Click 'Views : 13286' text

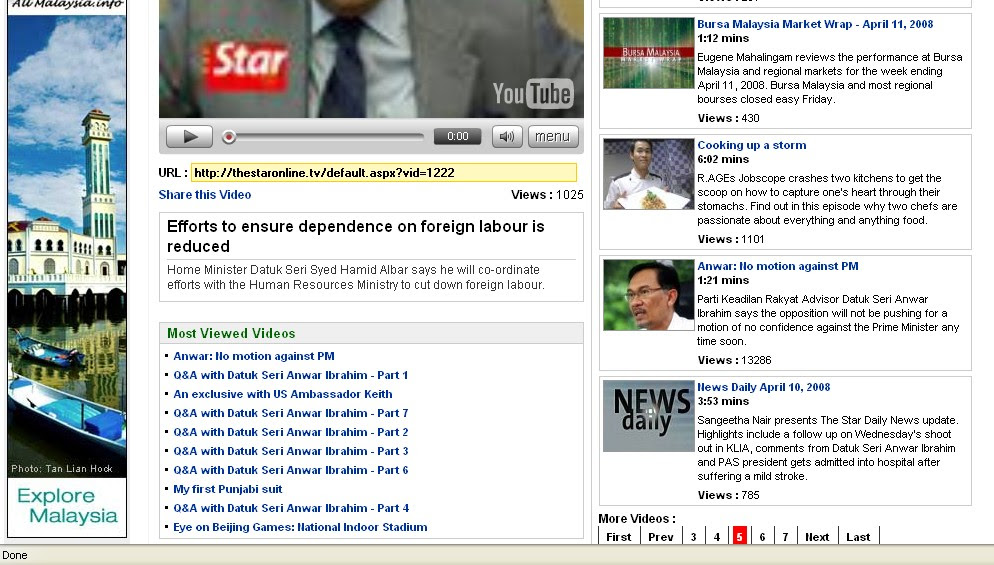pyautogui.click(x=735, y=360)
